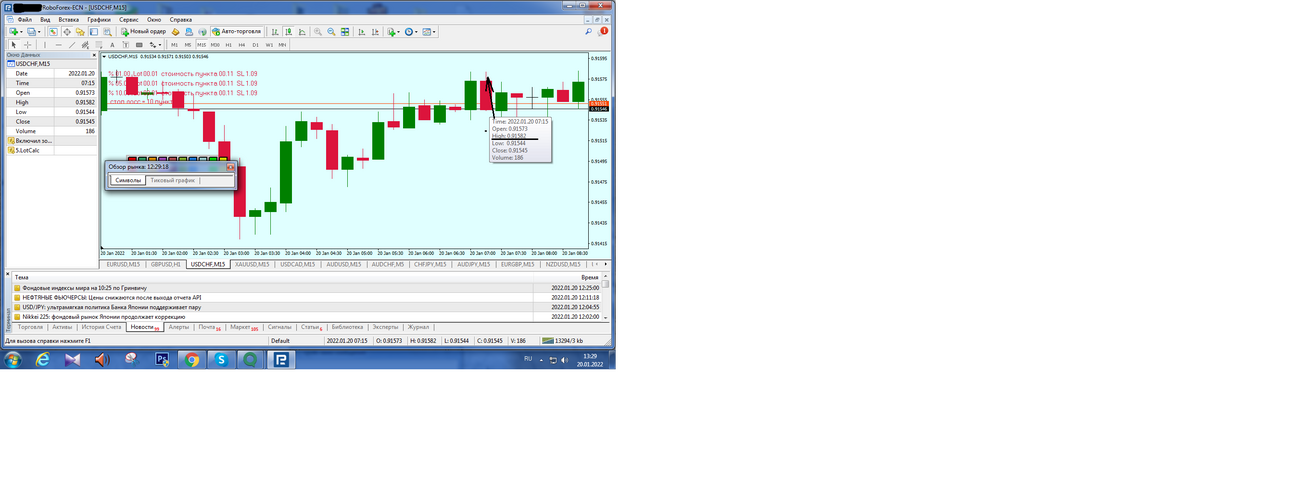Image resolution: width=1290 pixels, height=502 pixels.
Task: Set timeframe to D1
Action: (255, 45)
